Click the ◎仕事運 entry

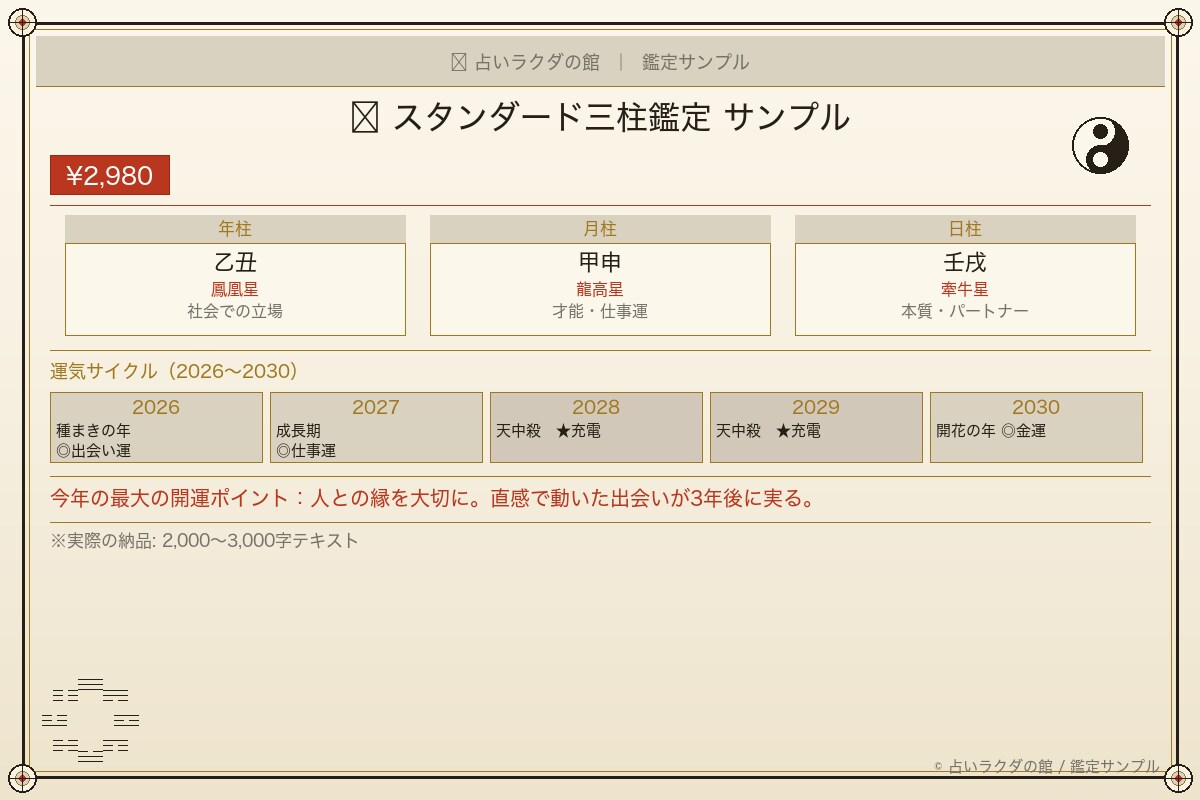(306, 451)
